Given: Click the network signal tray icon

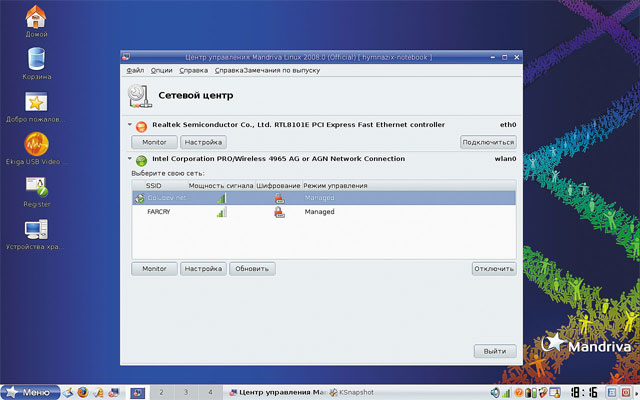Looking at the screenshot, I should coord(506,393).
